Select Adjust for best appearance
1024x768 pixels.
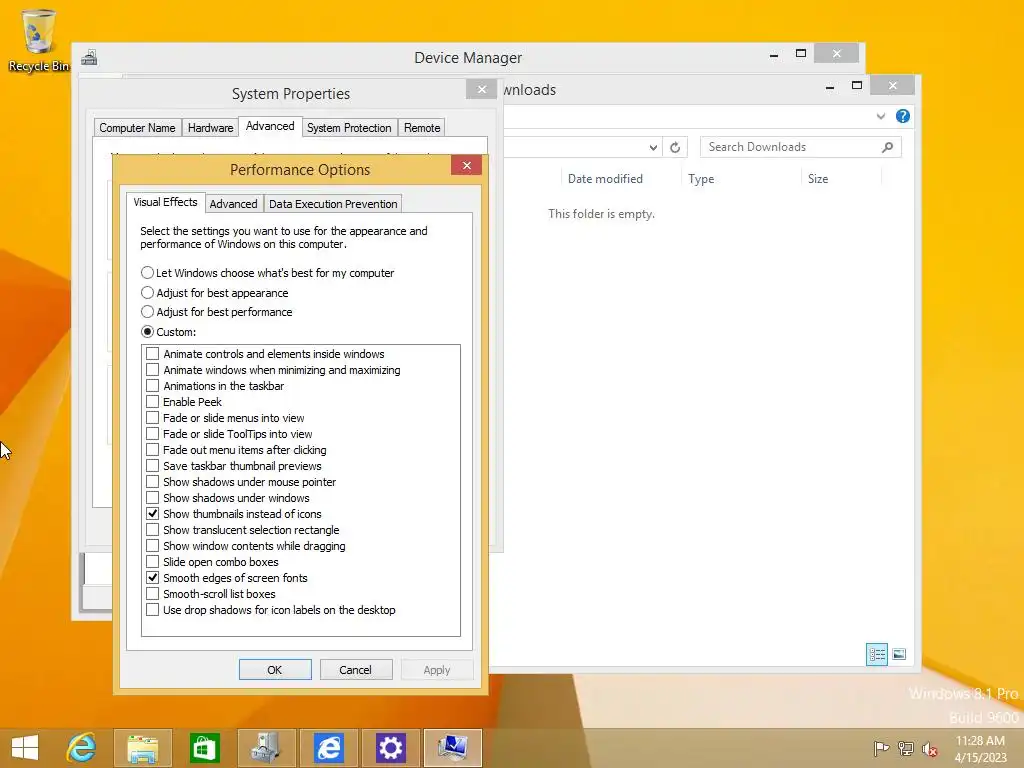tap(214, 293)
